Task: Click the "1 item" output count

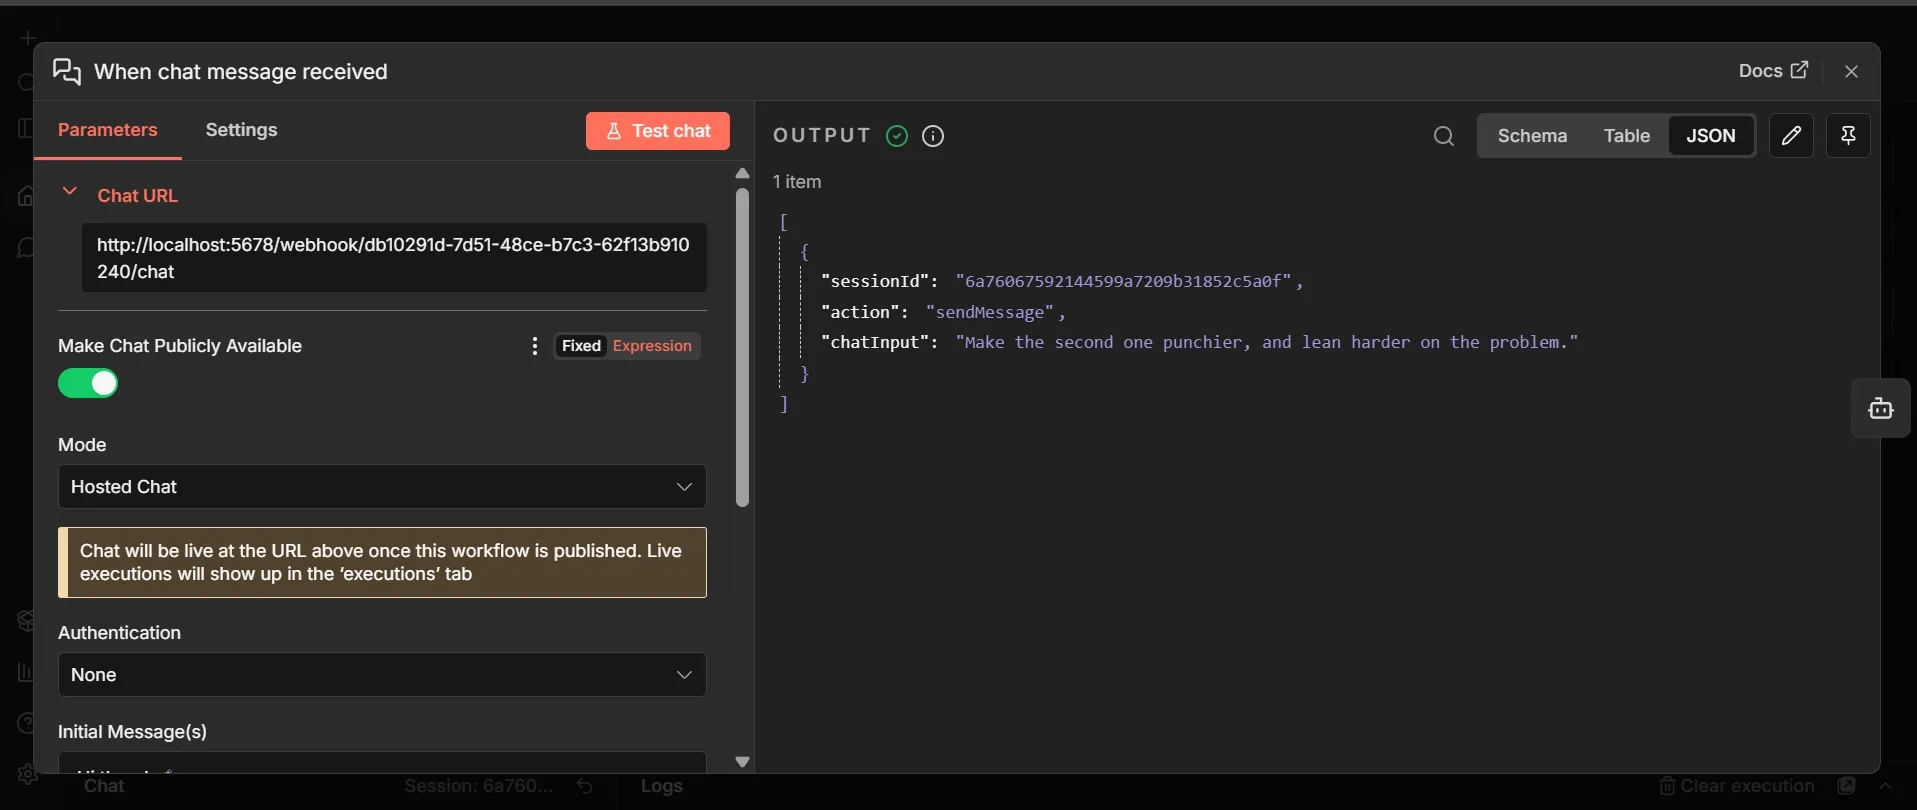Action: pyautogui.click(x=797, y=182)
